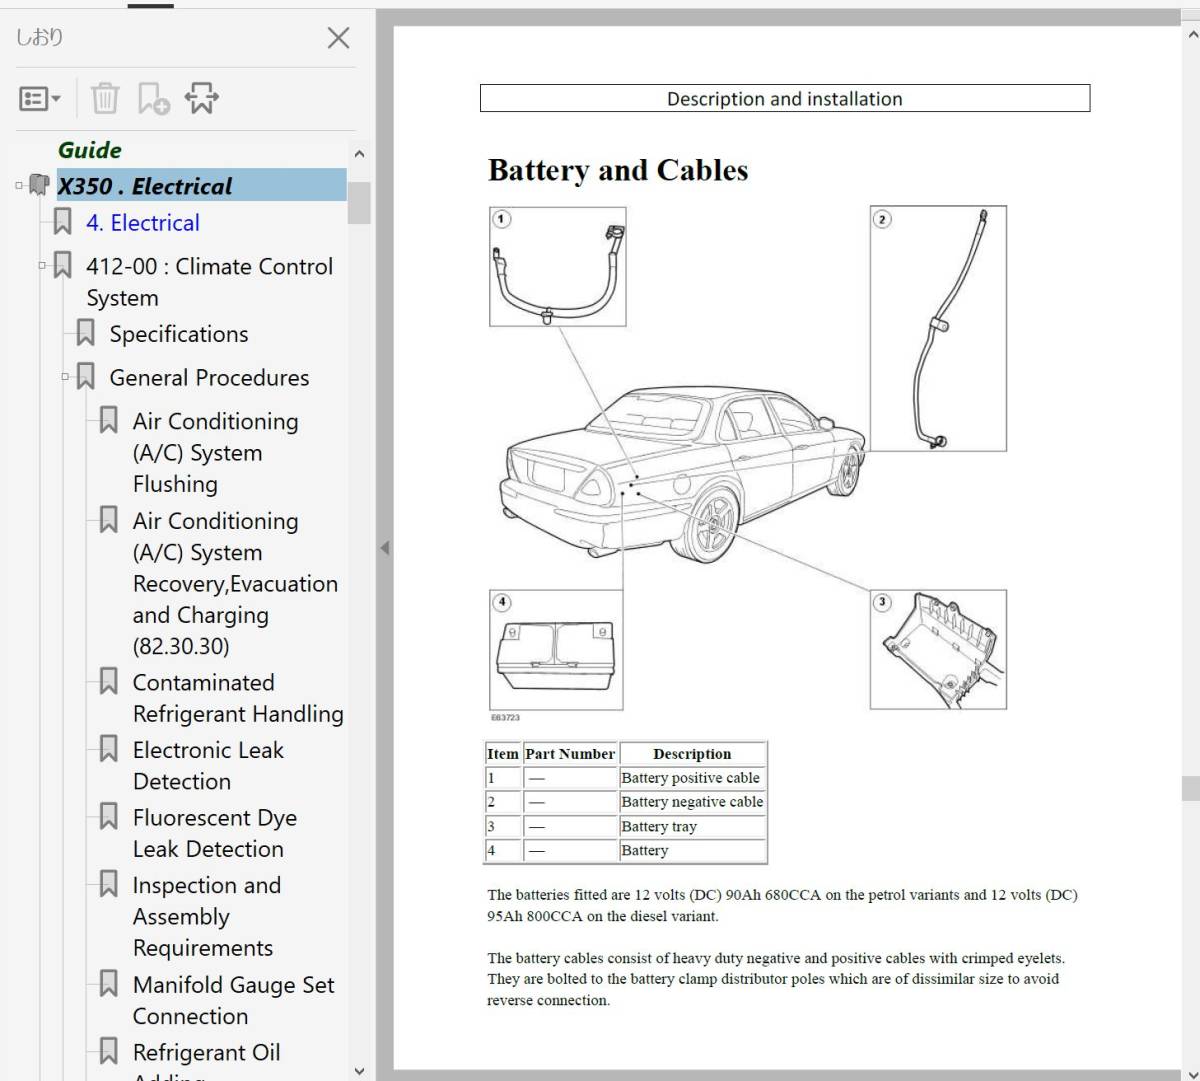Close the bookmarks panel
The image size is (1200, 1081).
[x=338, y=38]
